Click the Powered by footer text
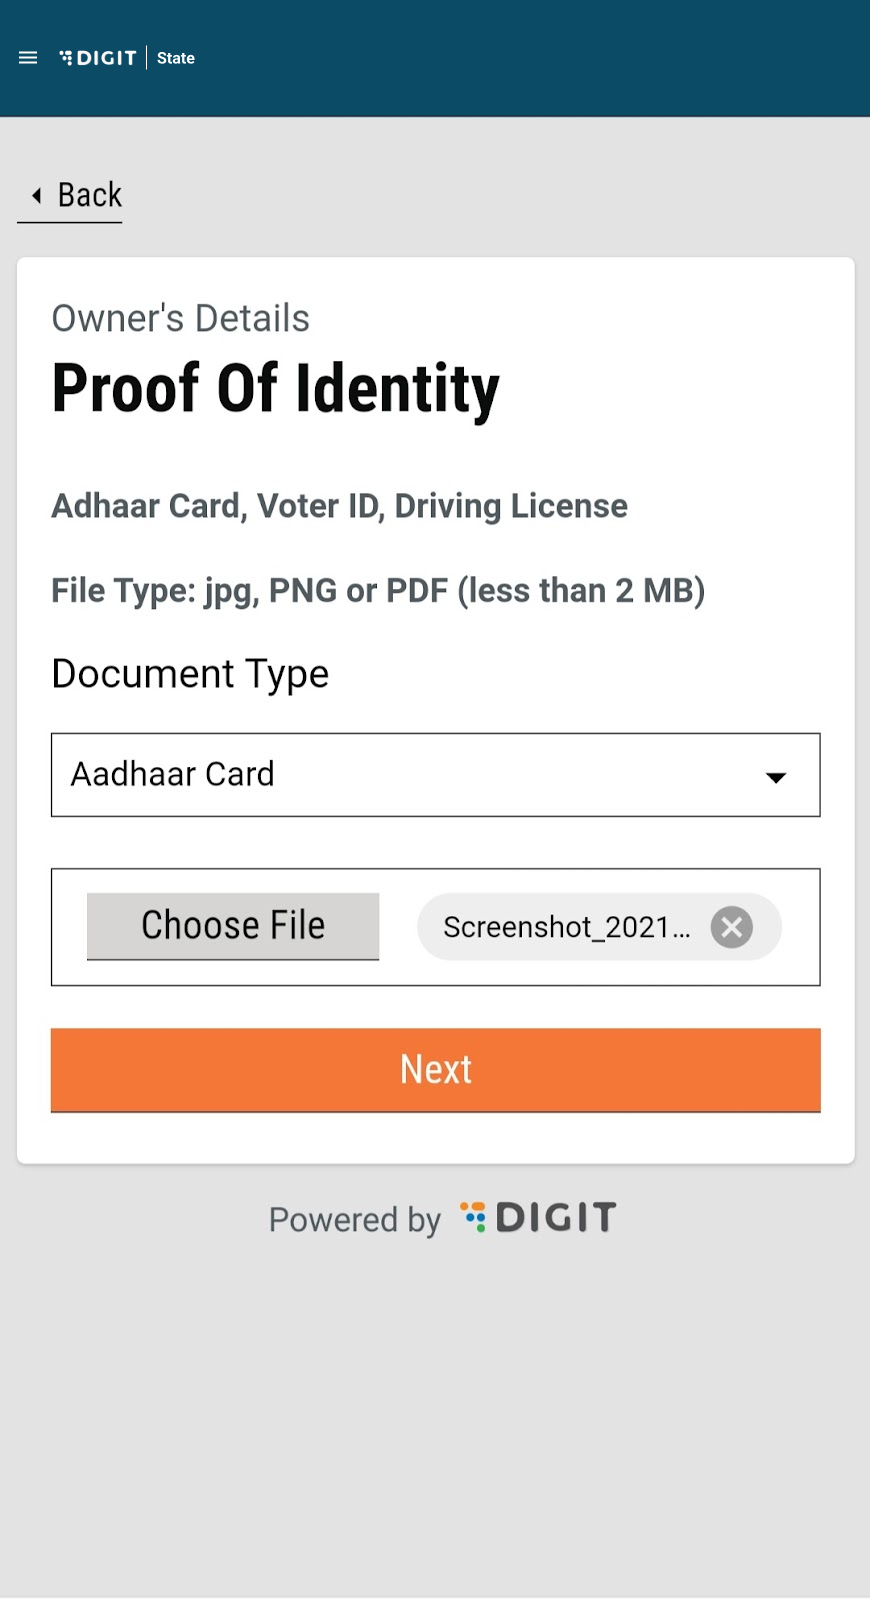Viewport: 870px width, 1600px height. click(354, 1219)
